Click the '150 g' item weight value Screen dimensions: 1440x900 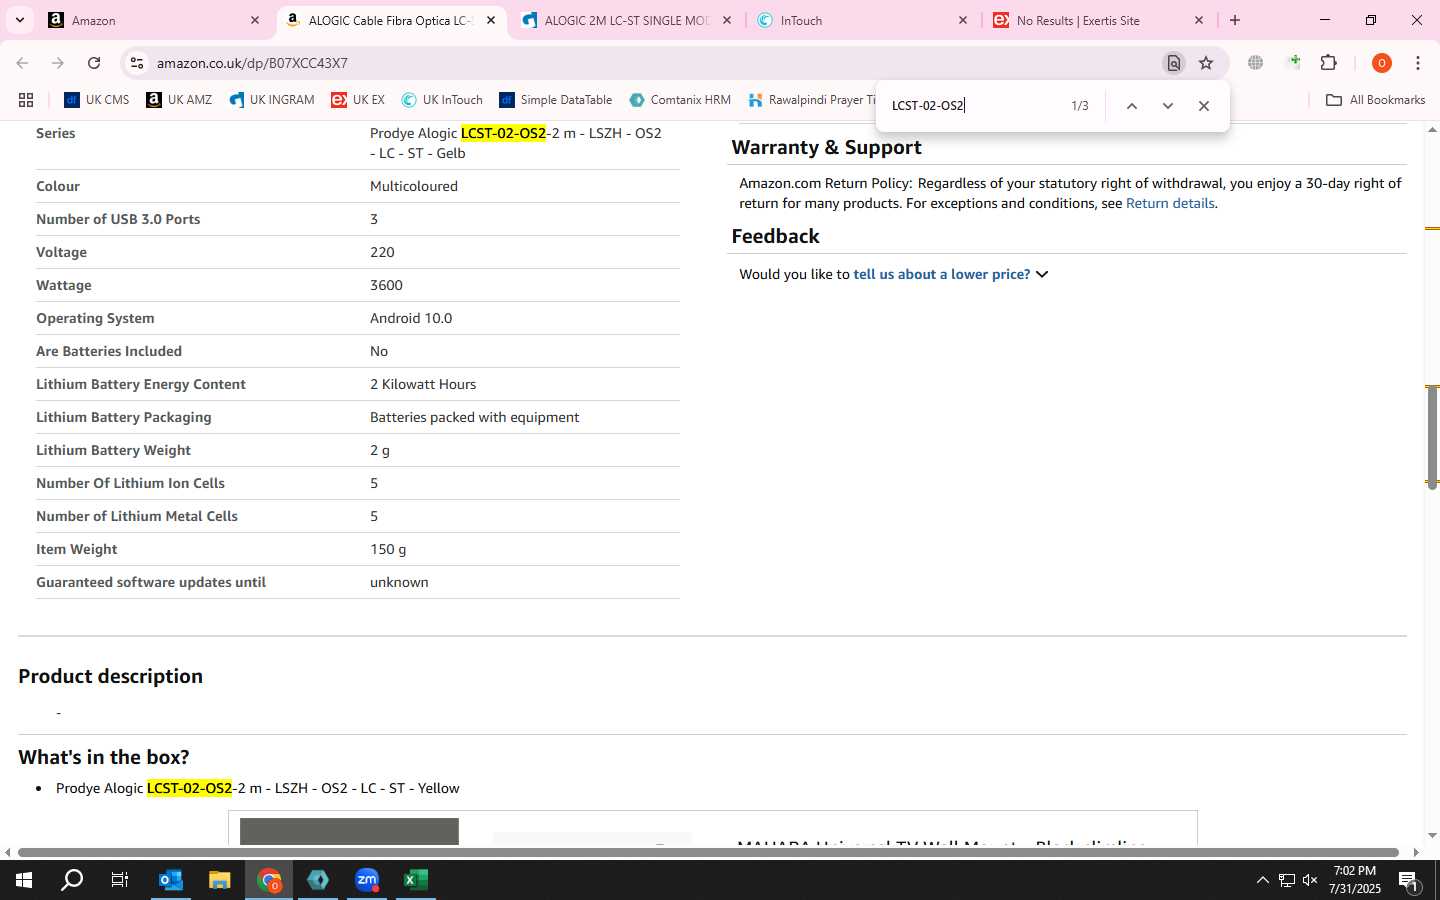click(388, 549)
